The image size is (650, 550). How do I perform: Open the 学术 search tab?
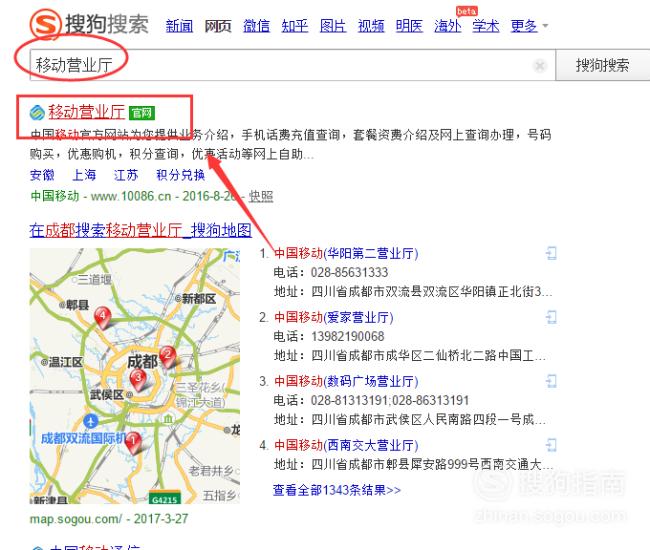486,26
